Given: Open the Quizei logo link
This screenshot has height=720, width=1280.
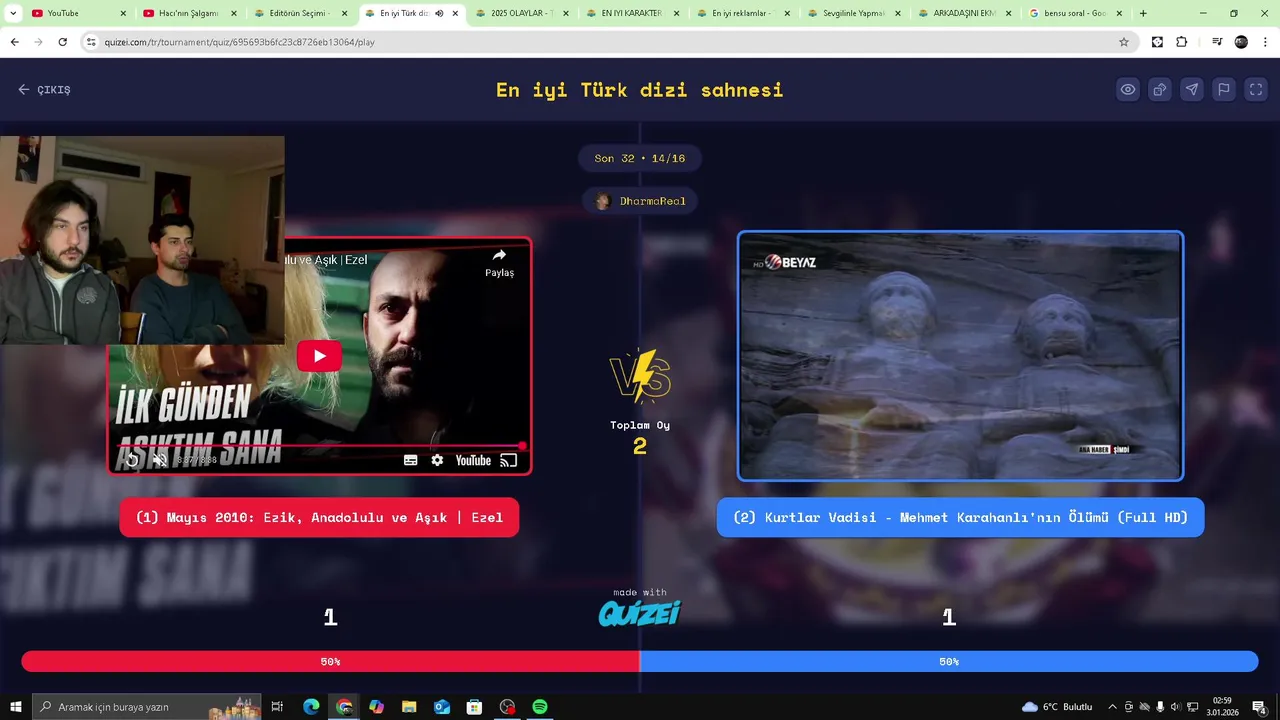Looking at the screenshot, I should click(640, 612).
